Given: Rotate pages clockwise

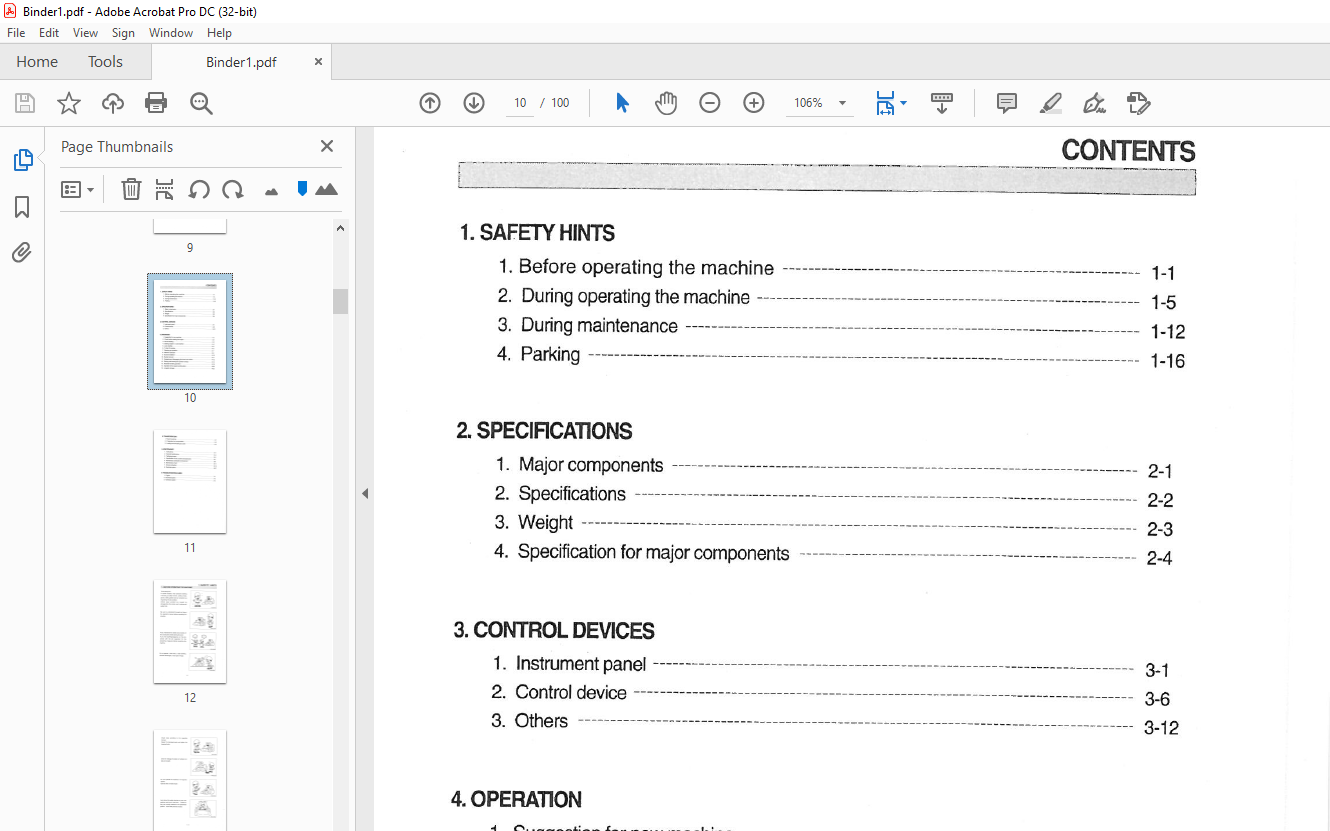Looking at the screenshot, I should tap(233, 189).
